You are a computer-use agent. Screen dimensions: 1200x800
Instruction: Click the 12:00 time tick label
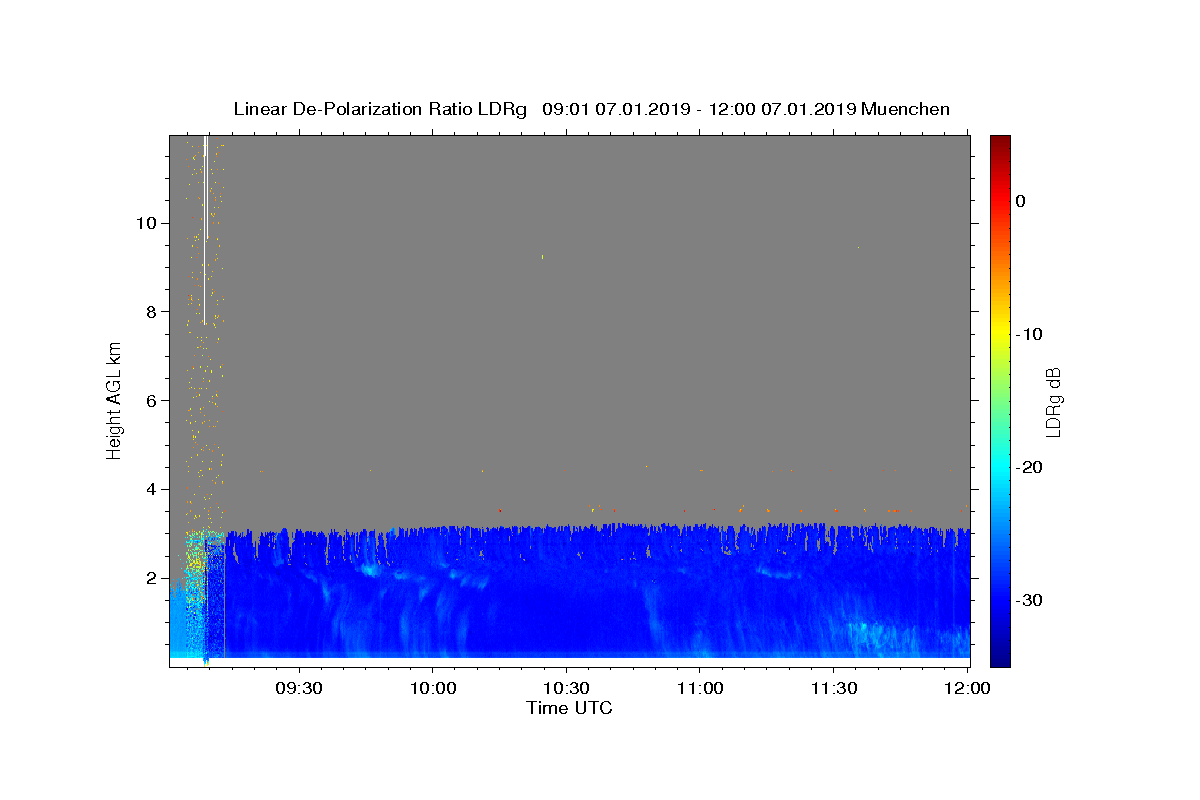(x=967, y=690)
